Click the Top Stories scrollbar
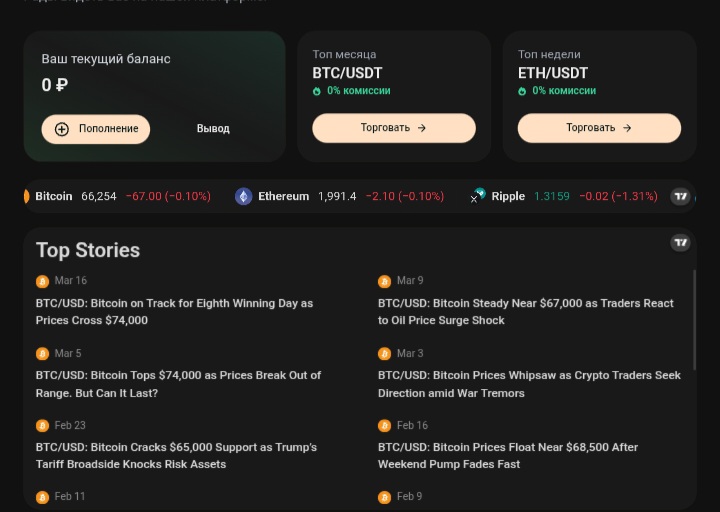720x512 pixels. tap(693, 320)
